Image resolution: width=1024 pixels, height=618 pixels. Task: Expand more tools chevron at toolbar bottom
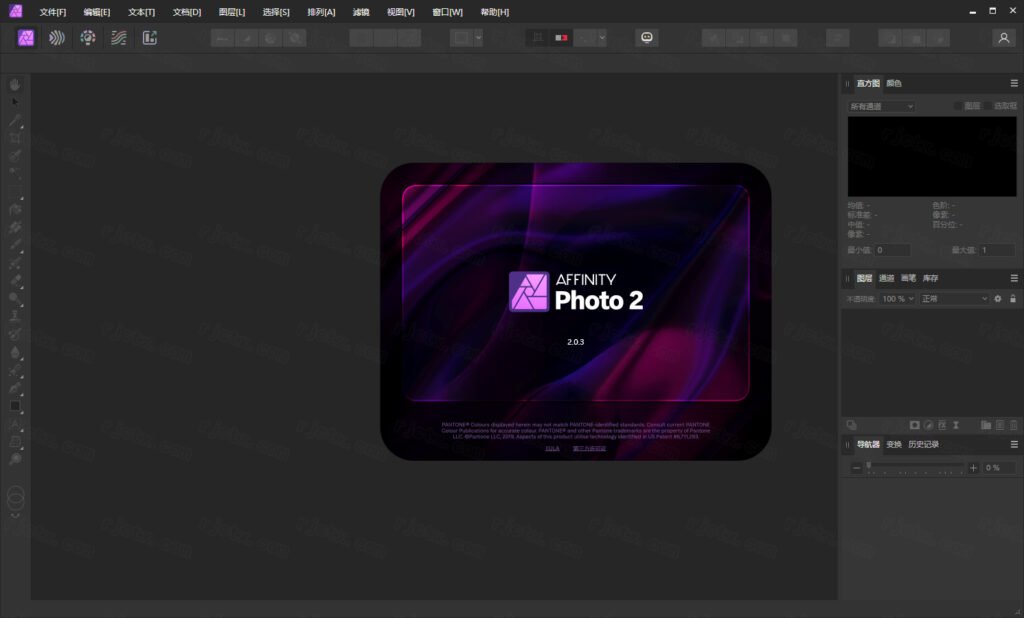coord(15,516)
